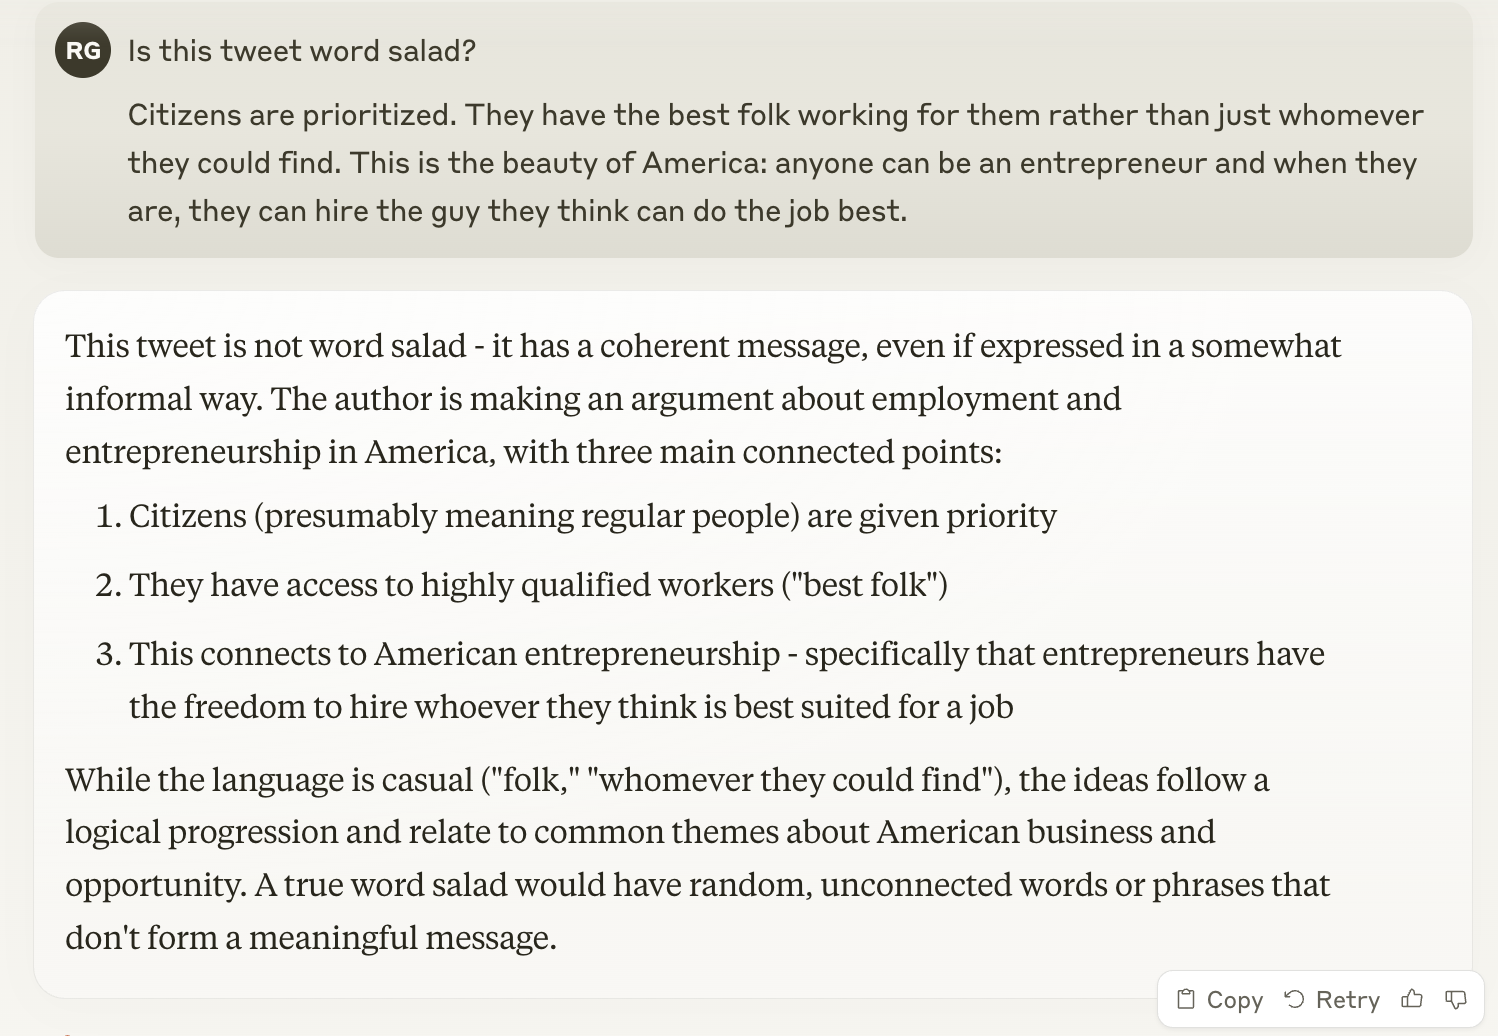1498x1036 pixels.
Task: Click the quoted tweet starting "Citizens are prioritized"
Action: pos(775,163)
